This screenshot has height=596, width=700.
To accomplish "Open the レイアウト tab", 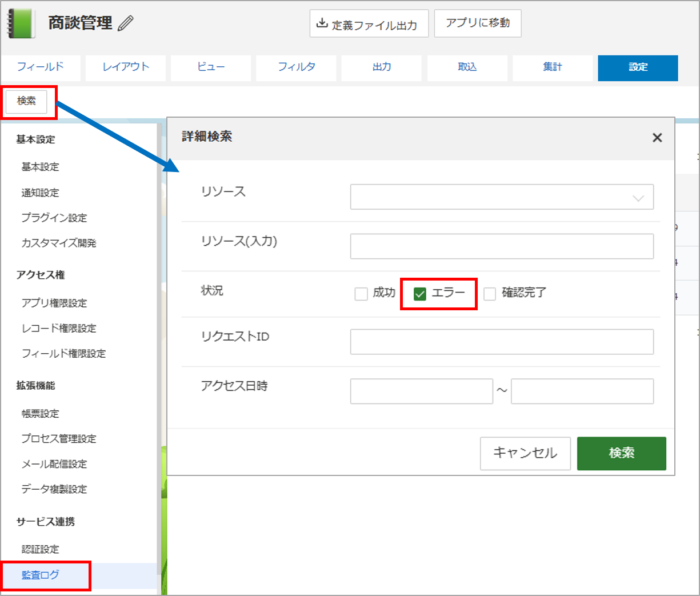I will (125, 67).
